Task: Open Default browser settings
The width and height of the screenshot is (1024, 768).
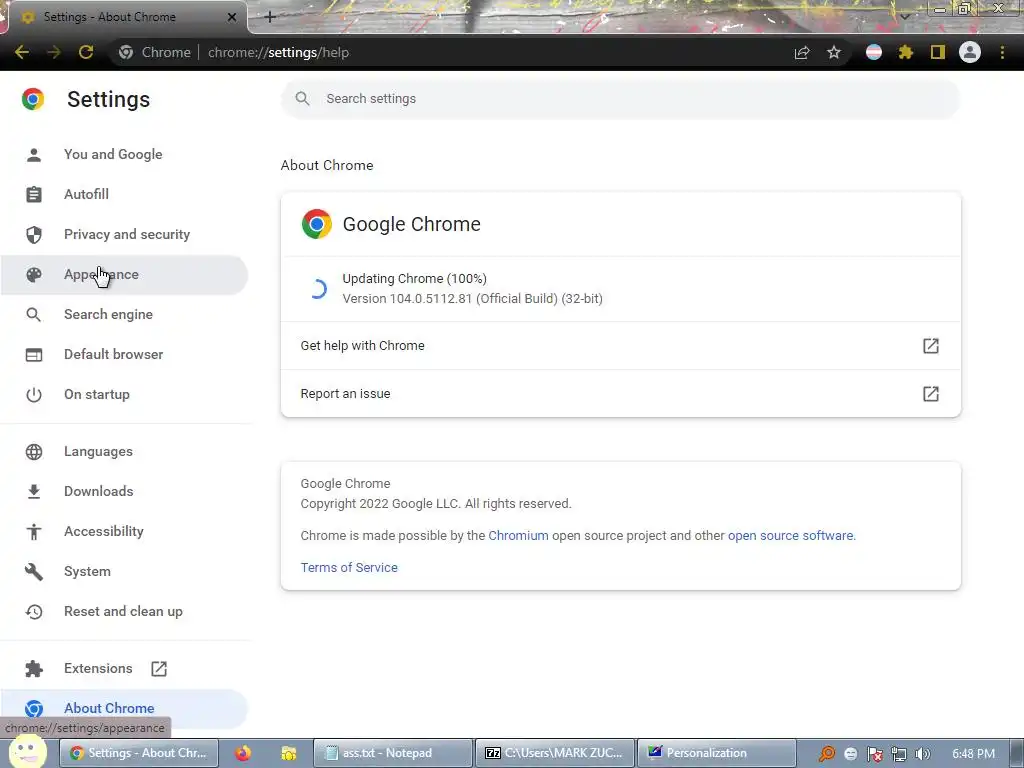Action: tap(124, 354)
